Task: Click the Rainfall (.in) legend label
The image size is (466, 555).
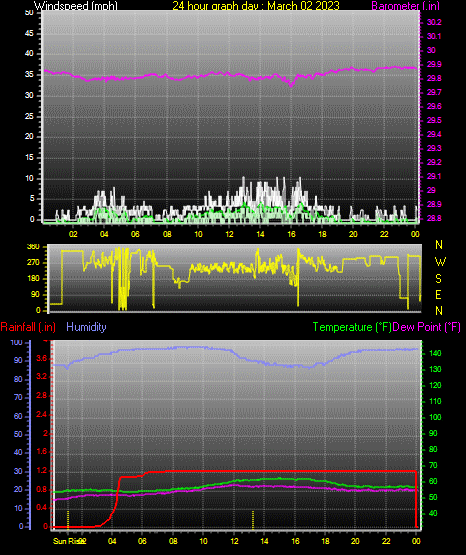Action: click(x=28, y=327)
